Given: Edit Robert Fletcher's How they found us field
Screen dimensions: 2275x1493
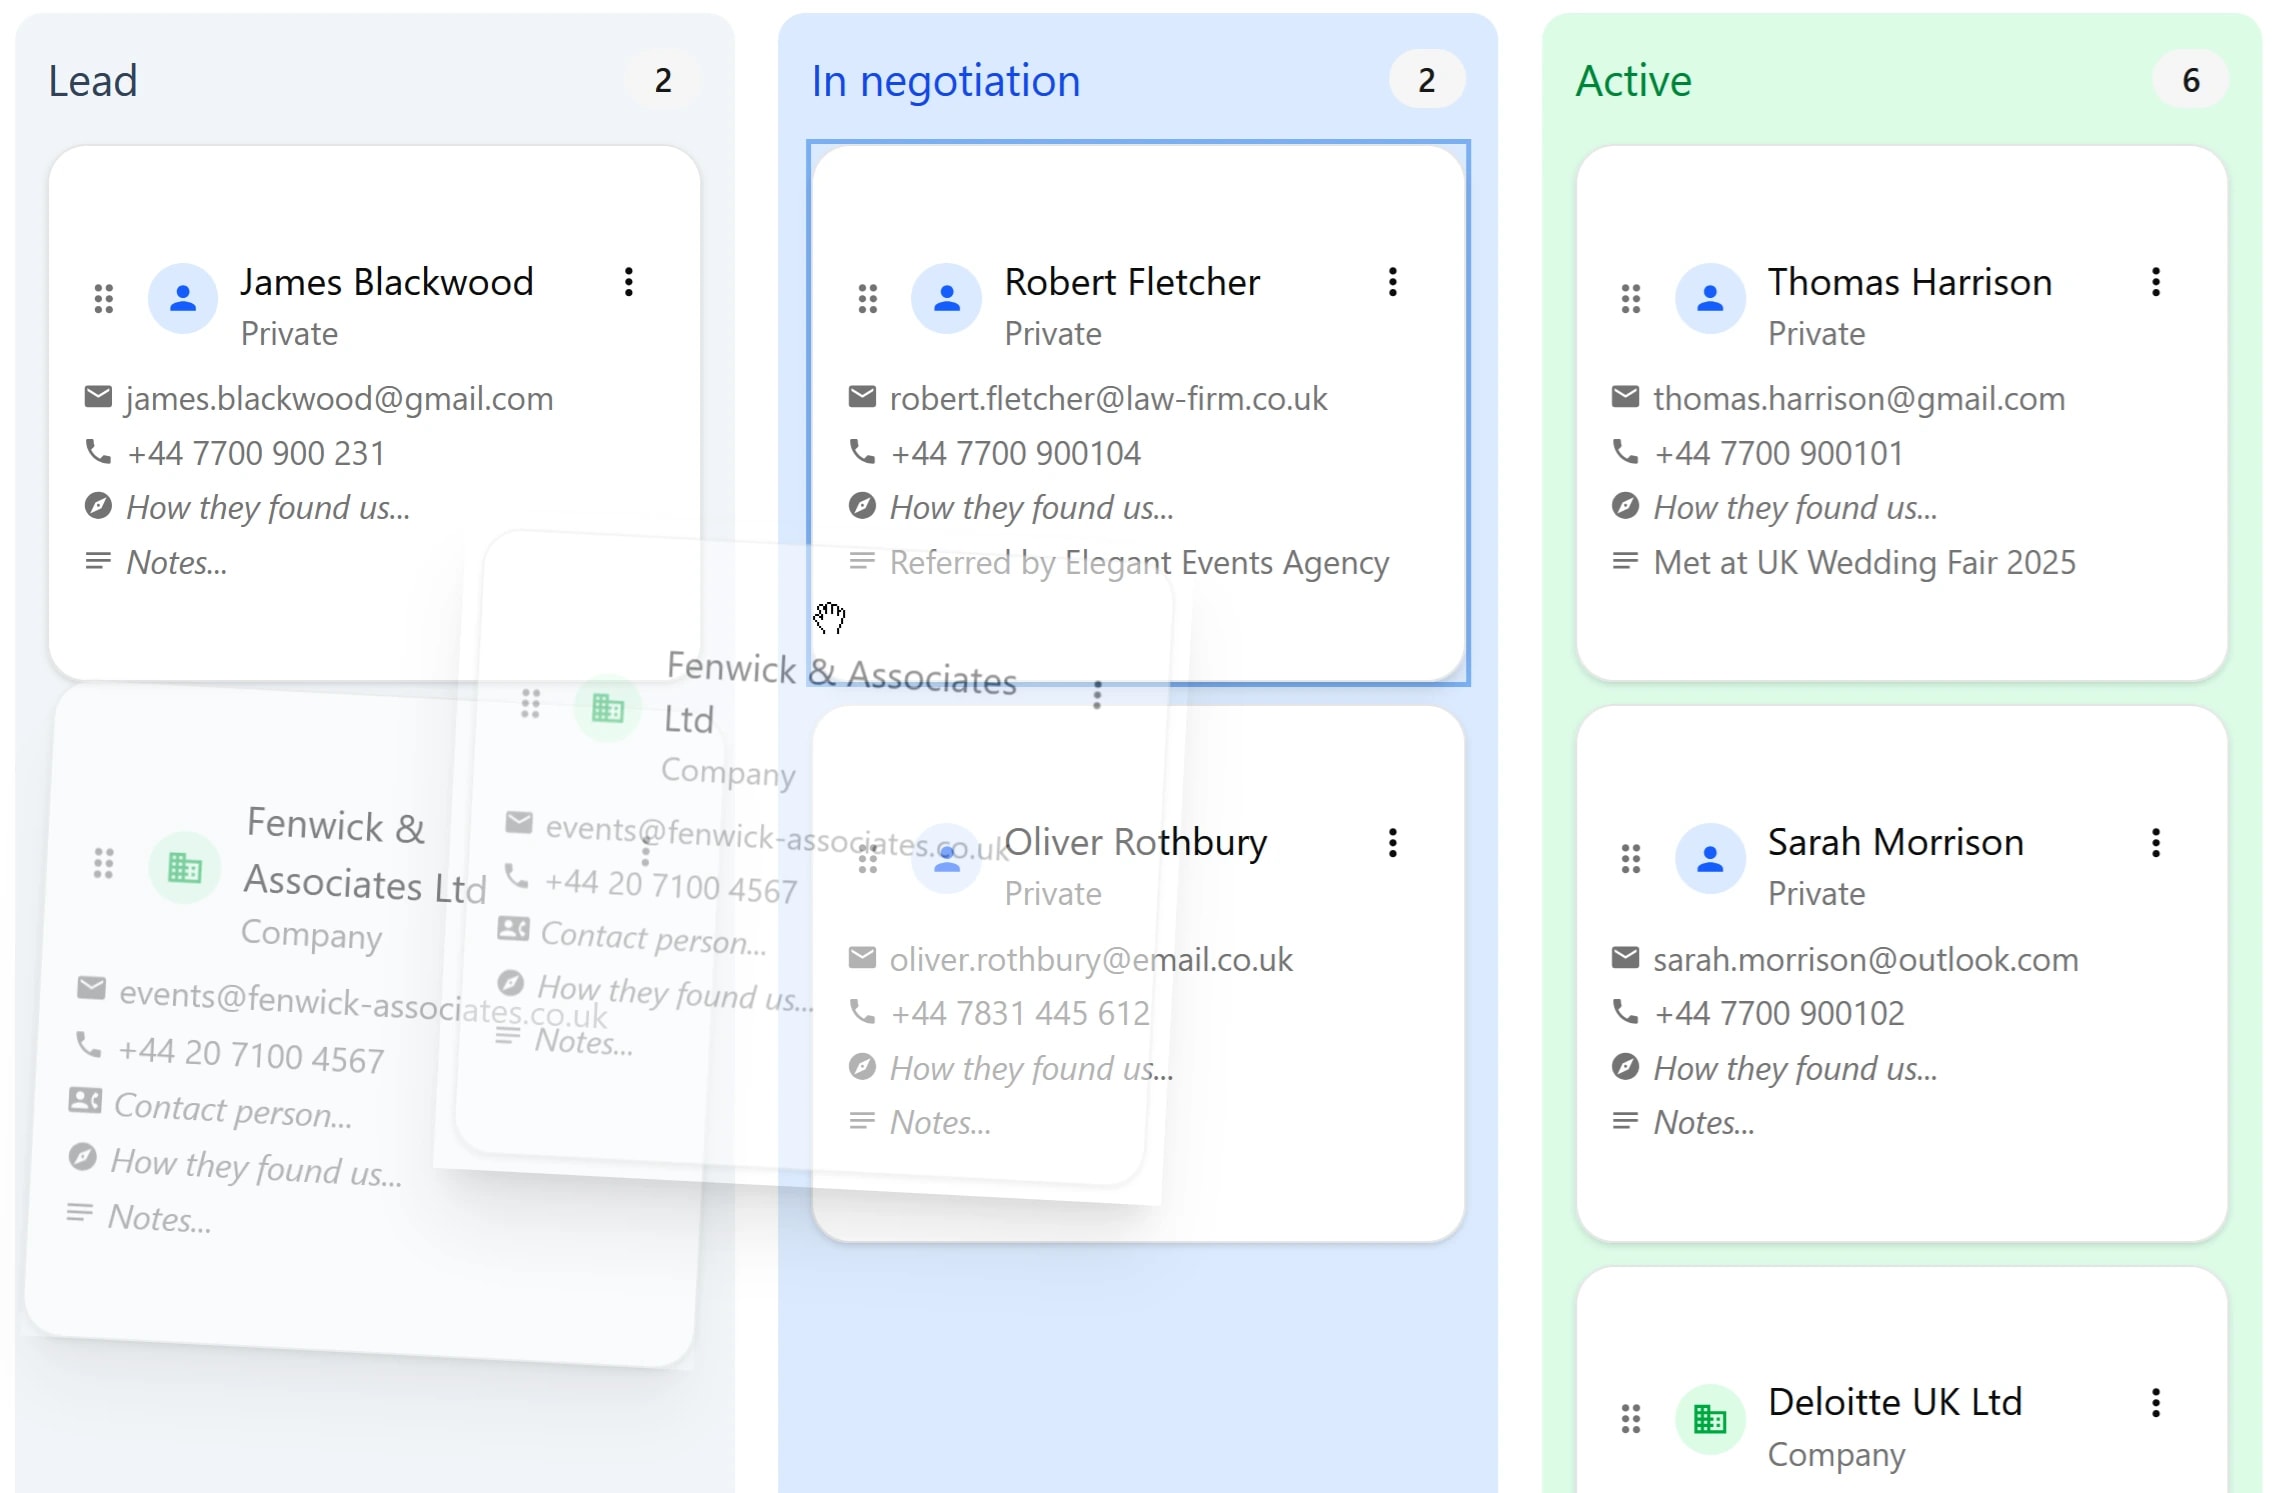Looking at the screenshot, I should pos(1032,507).
